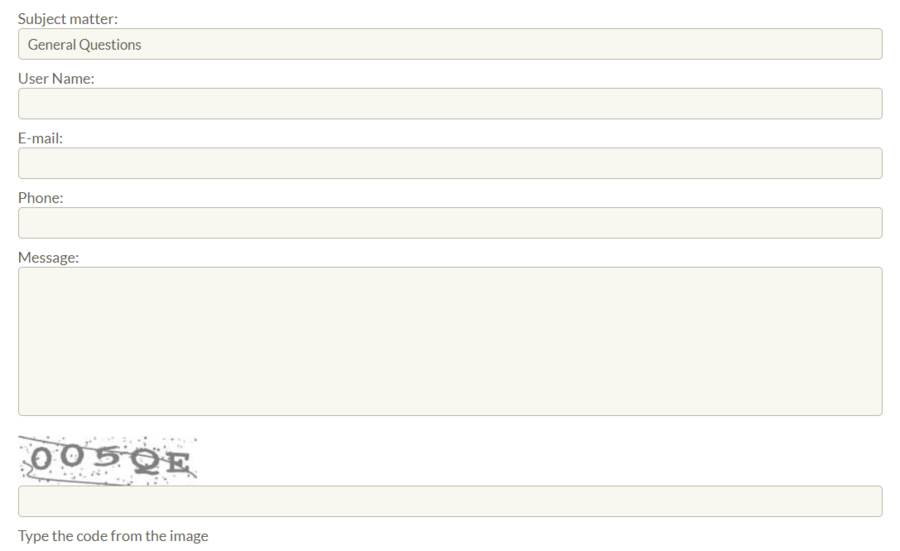
Task: Click the E-mail label text
Action: click(x=40, y=138)
